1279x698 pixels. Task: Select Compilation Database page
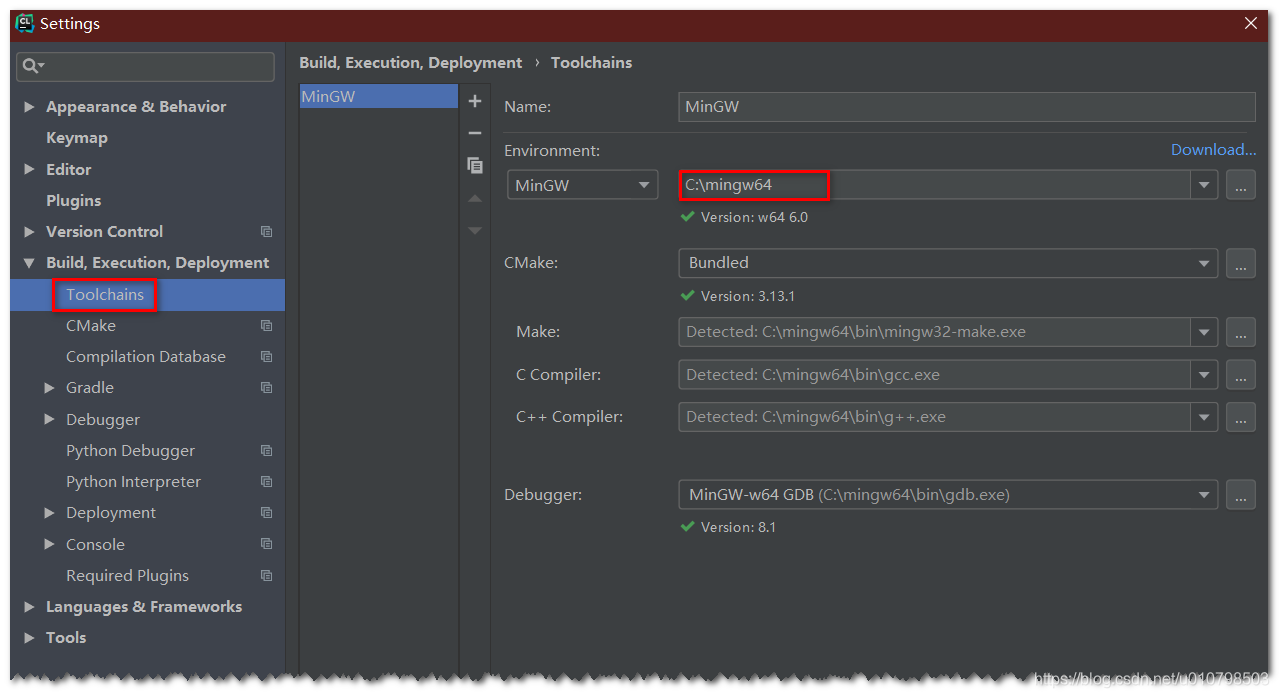(147, 357)
